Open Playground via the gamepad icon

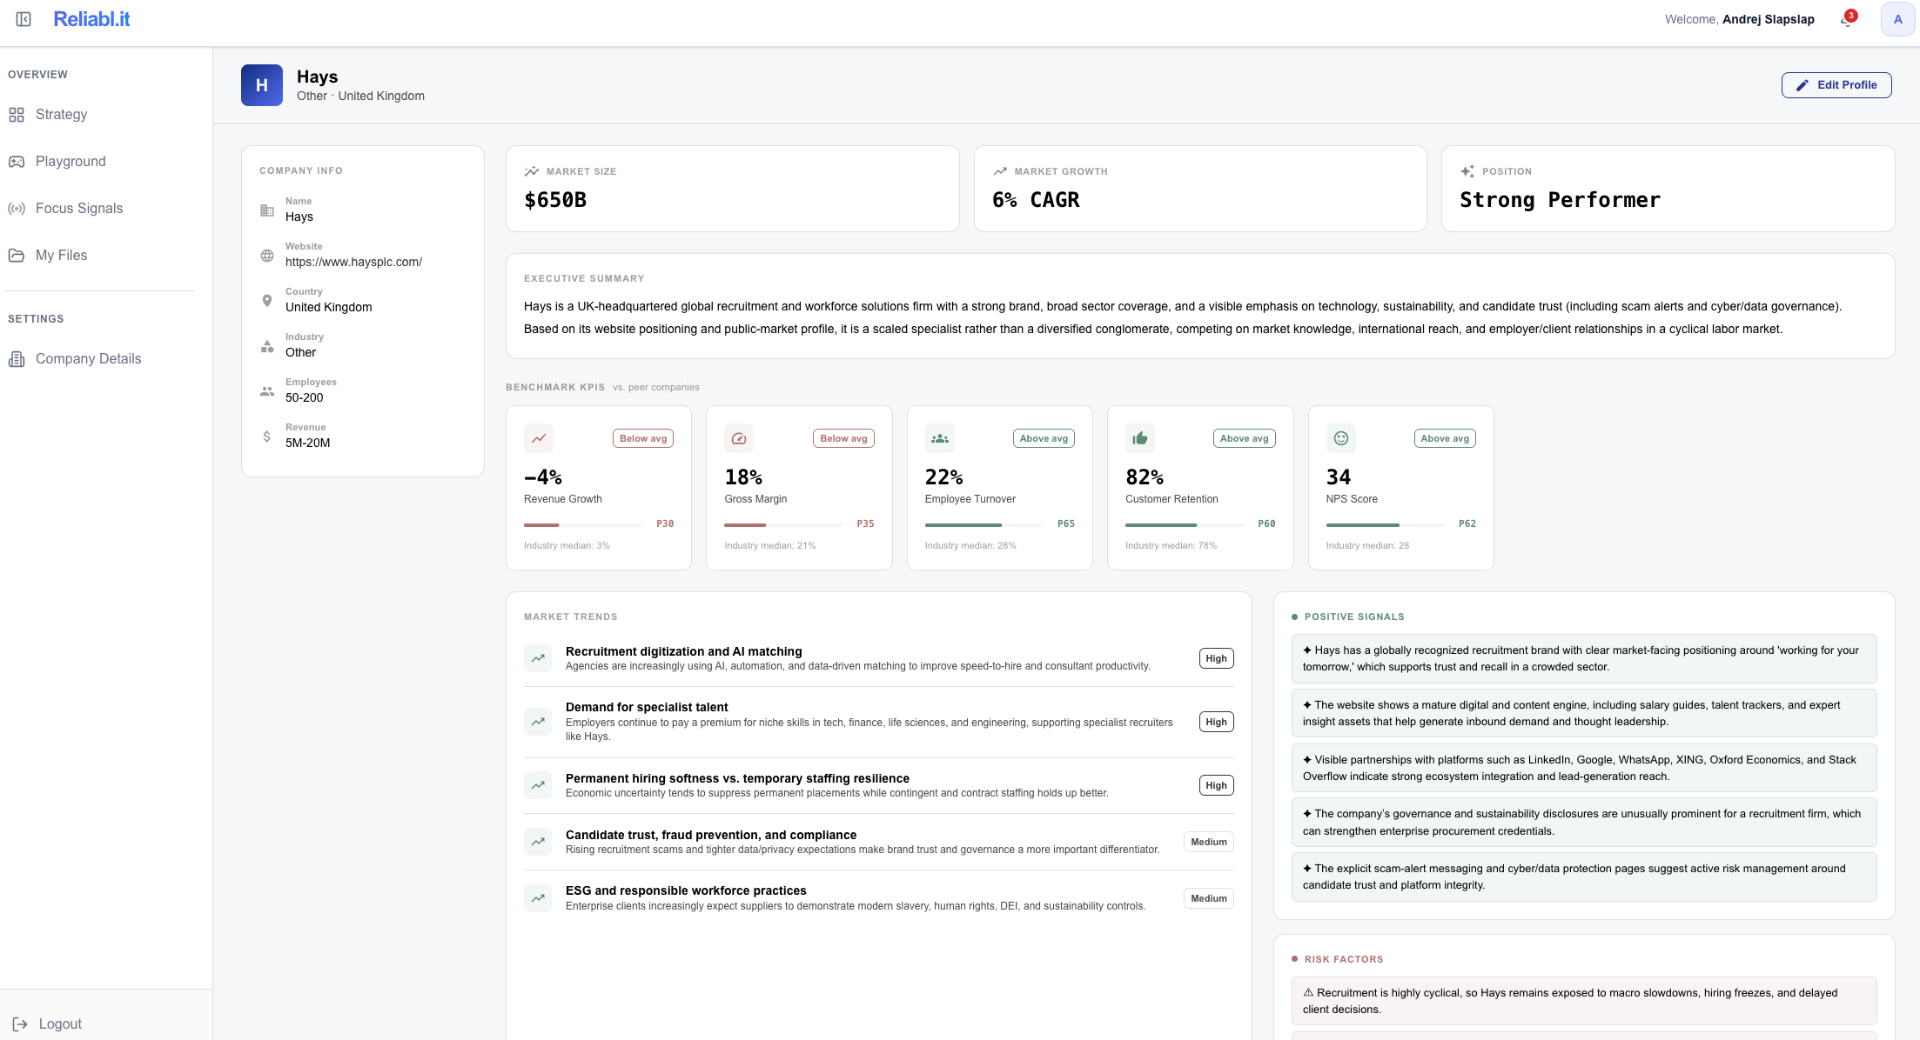coord(17,161)
